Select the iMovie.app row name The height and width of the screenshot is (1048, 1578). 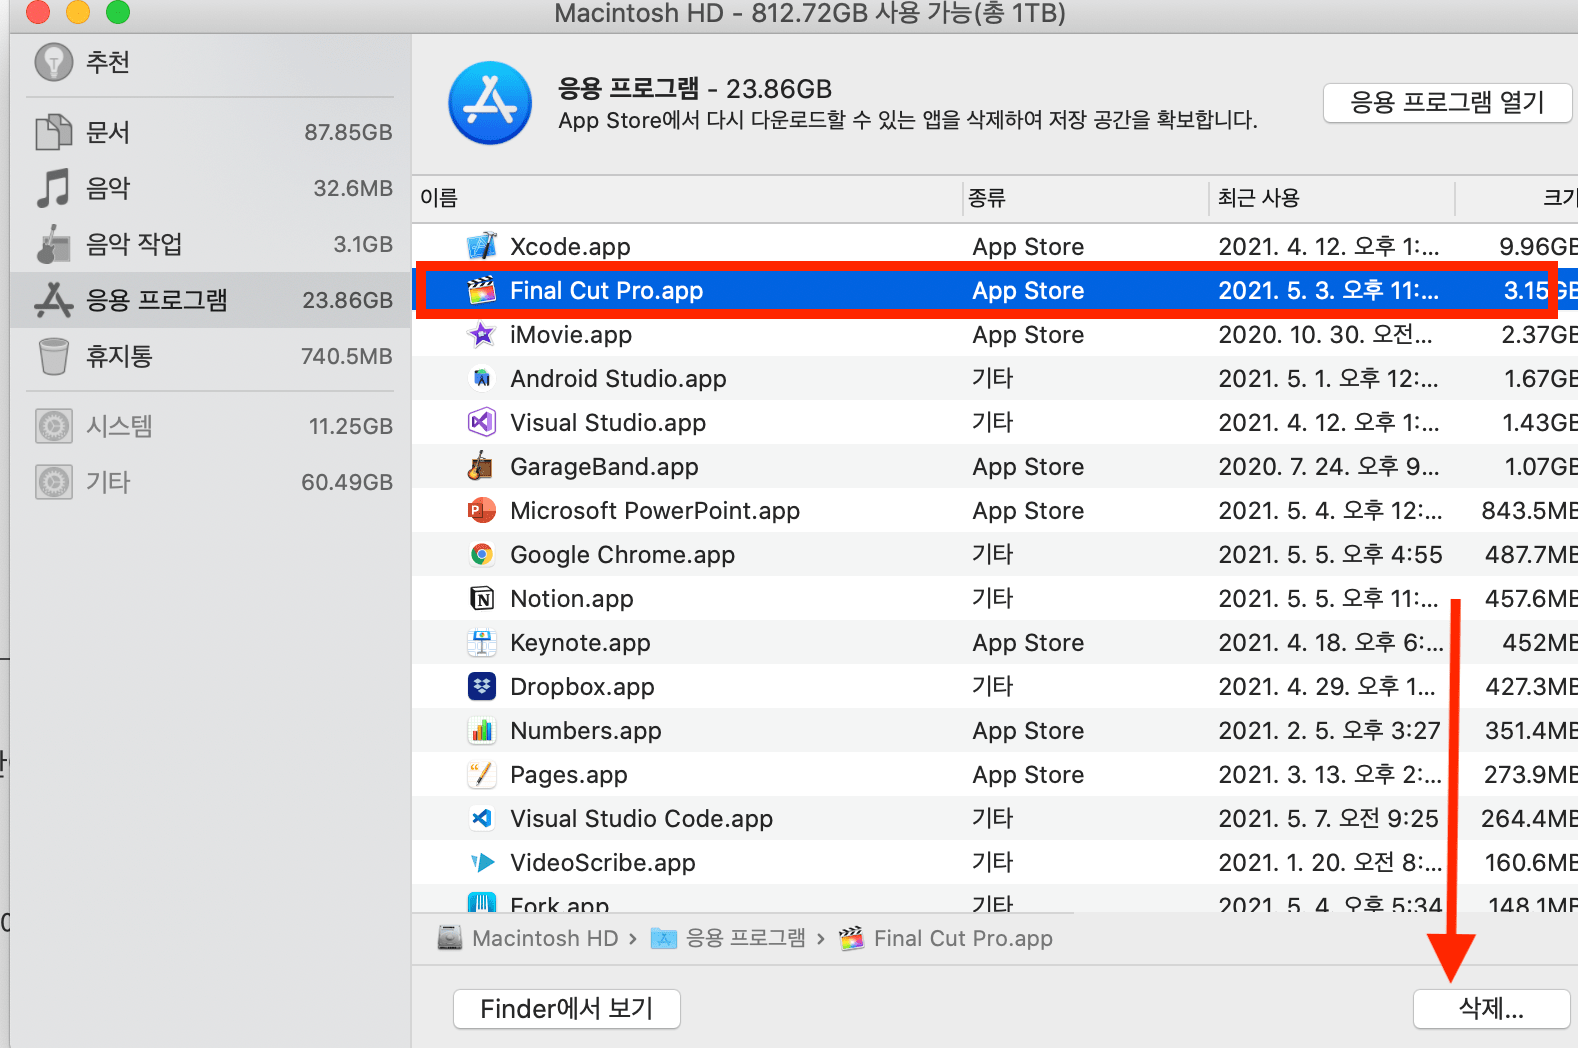click(x=571, y=334)
